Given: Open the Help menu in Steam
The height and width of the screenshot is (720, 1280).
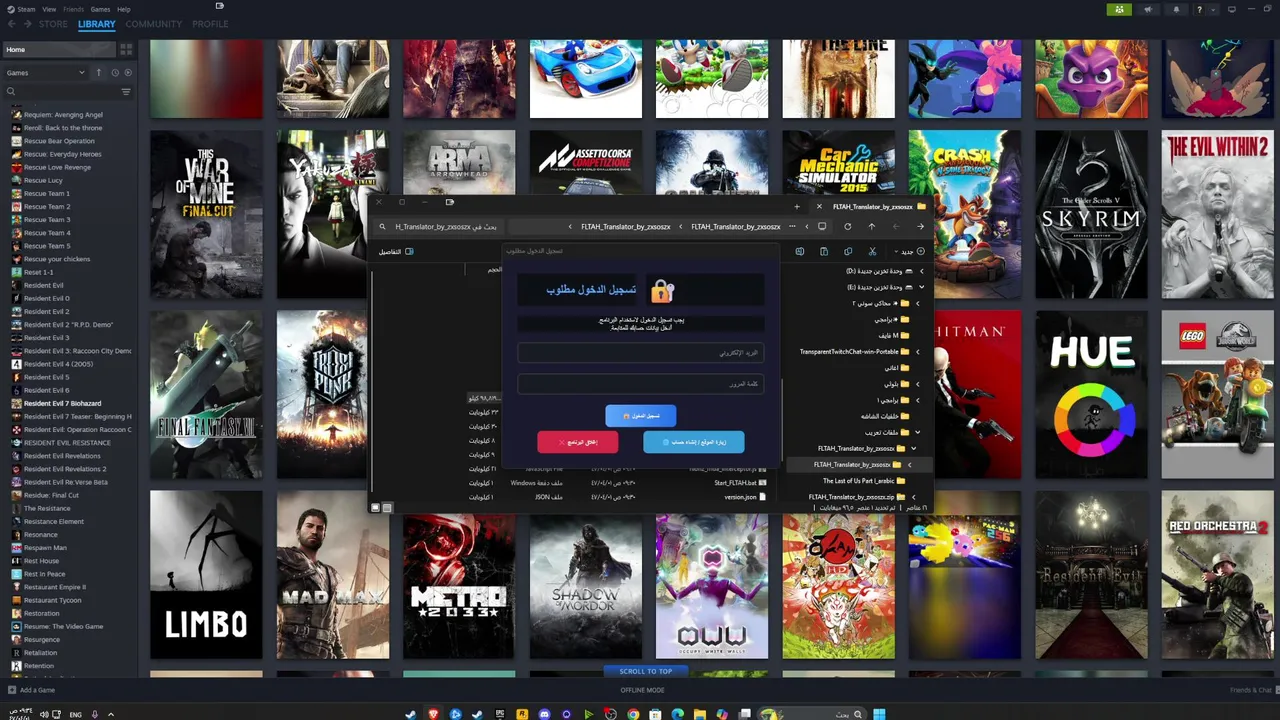Looking at the screenshot, I should [x=123, y=9].
